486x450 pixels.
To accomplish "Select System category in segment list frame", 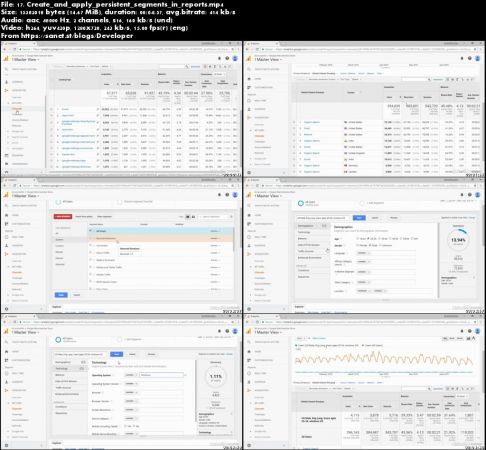I will click(x=70, y=240).
